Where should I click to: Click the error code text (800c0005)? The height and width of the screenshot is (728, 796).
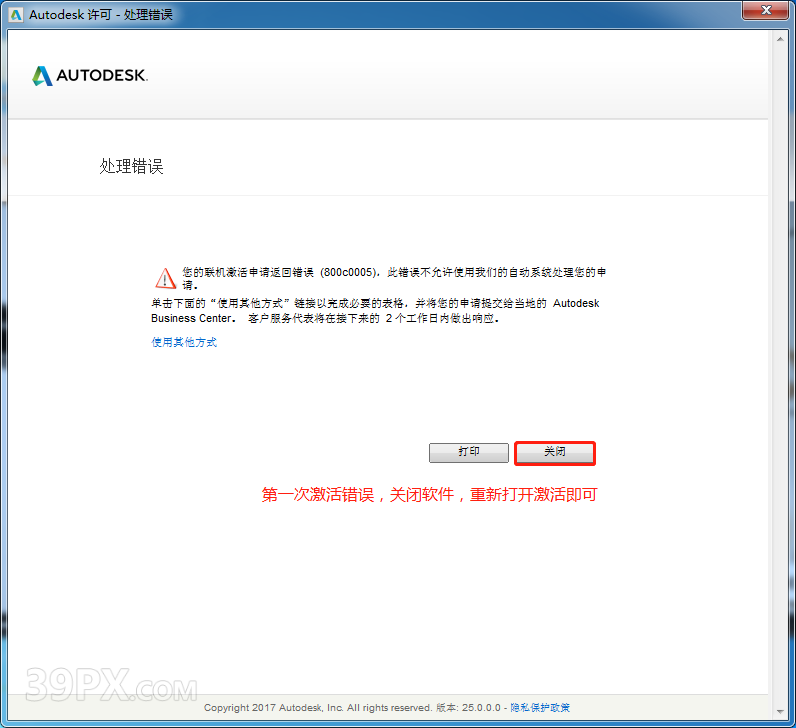(349, 273)
